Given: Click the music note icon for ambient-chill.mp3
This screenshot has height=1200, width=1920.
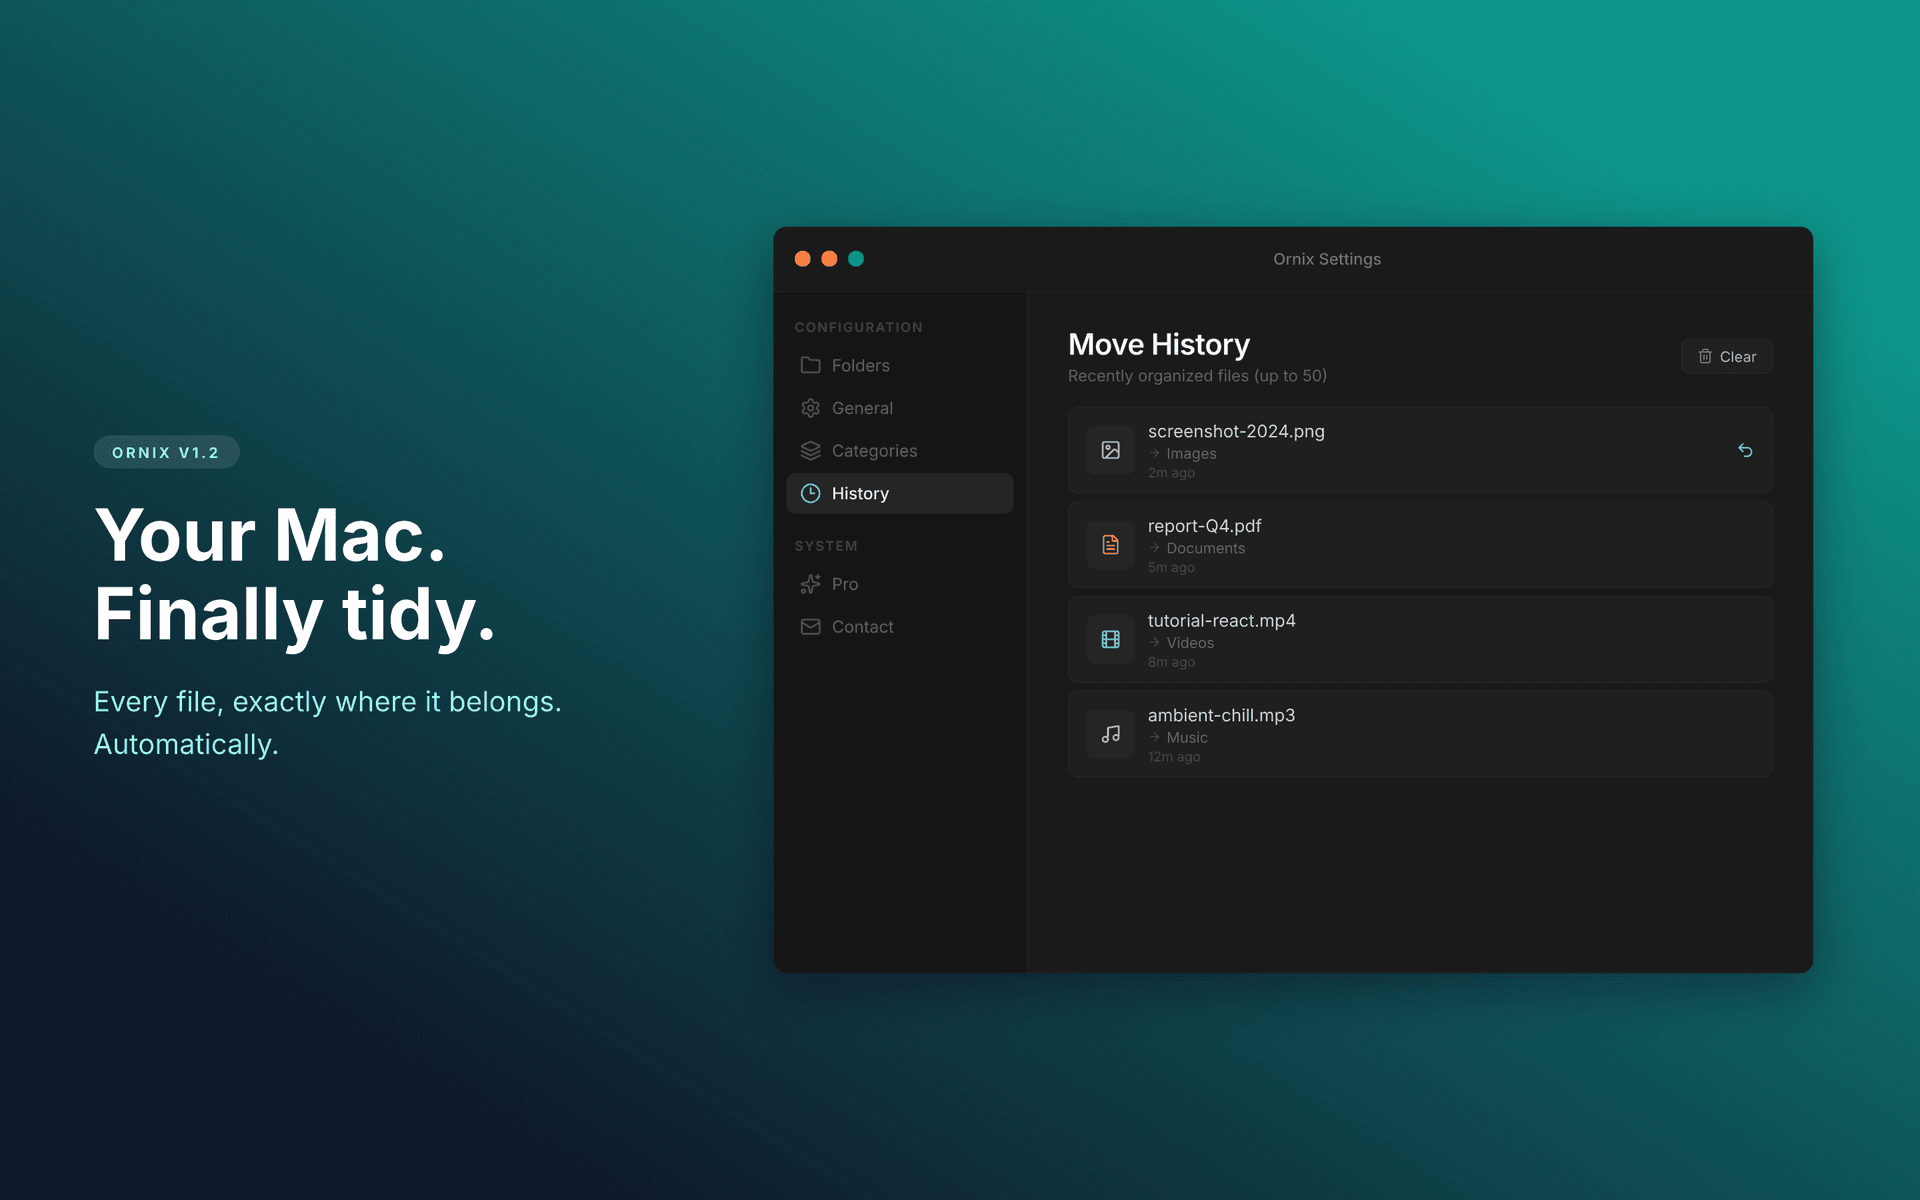Looking at the screenshot, I should (1110, 733).
